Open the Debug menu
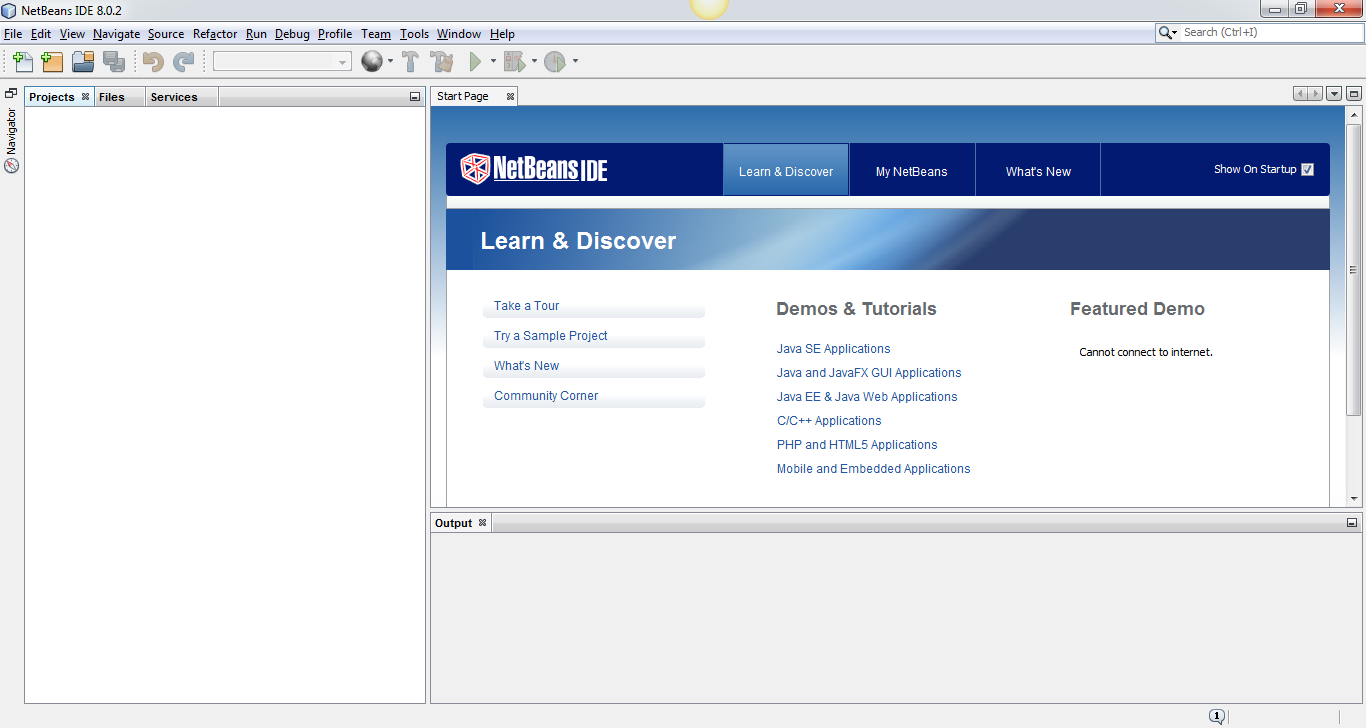The width and height of the screenshot is (1366, 728). (293, 34)
